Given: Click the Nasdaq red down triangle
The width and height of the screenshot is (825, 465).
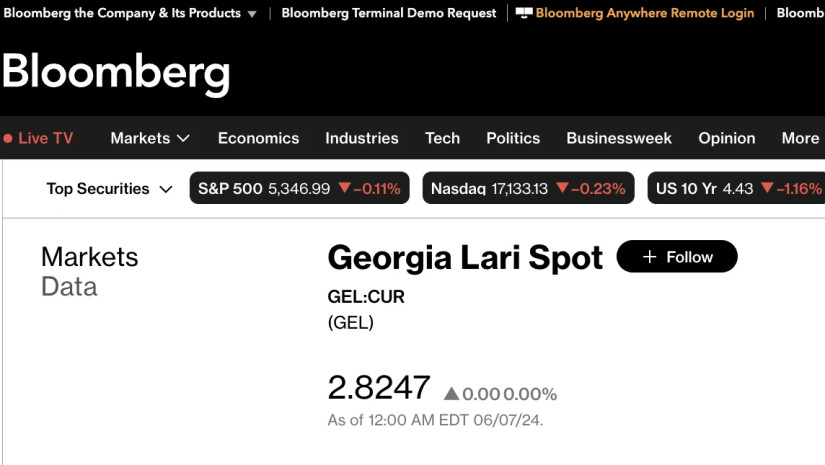Looking at the screenshot, I should click(562, 187).
